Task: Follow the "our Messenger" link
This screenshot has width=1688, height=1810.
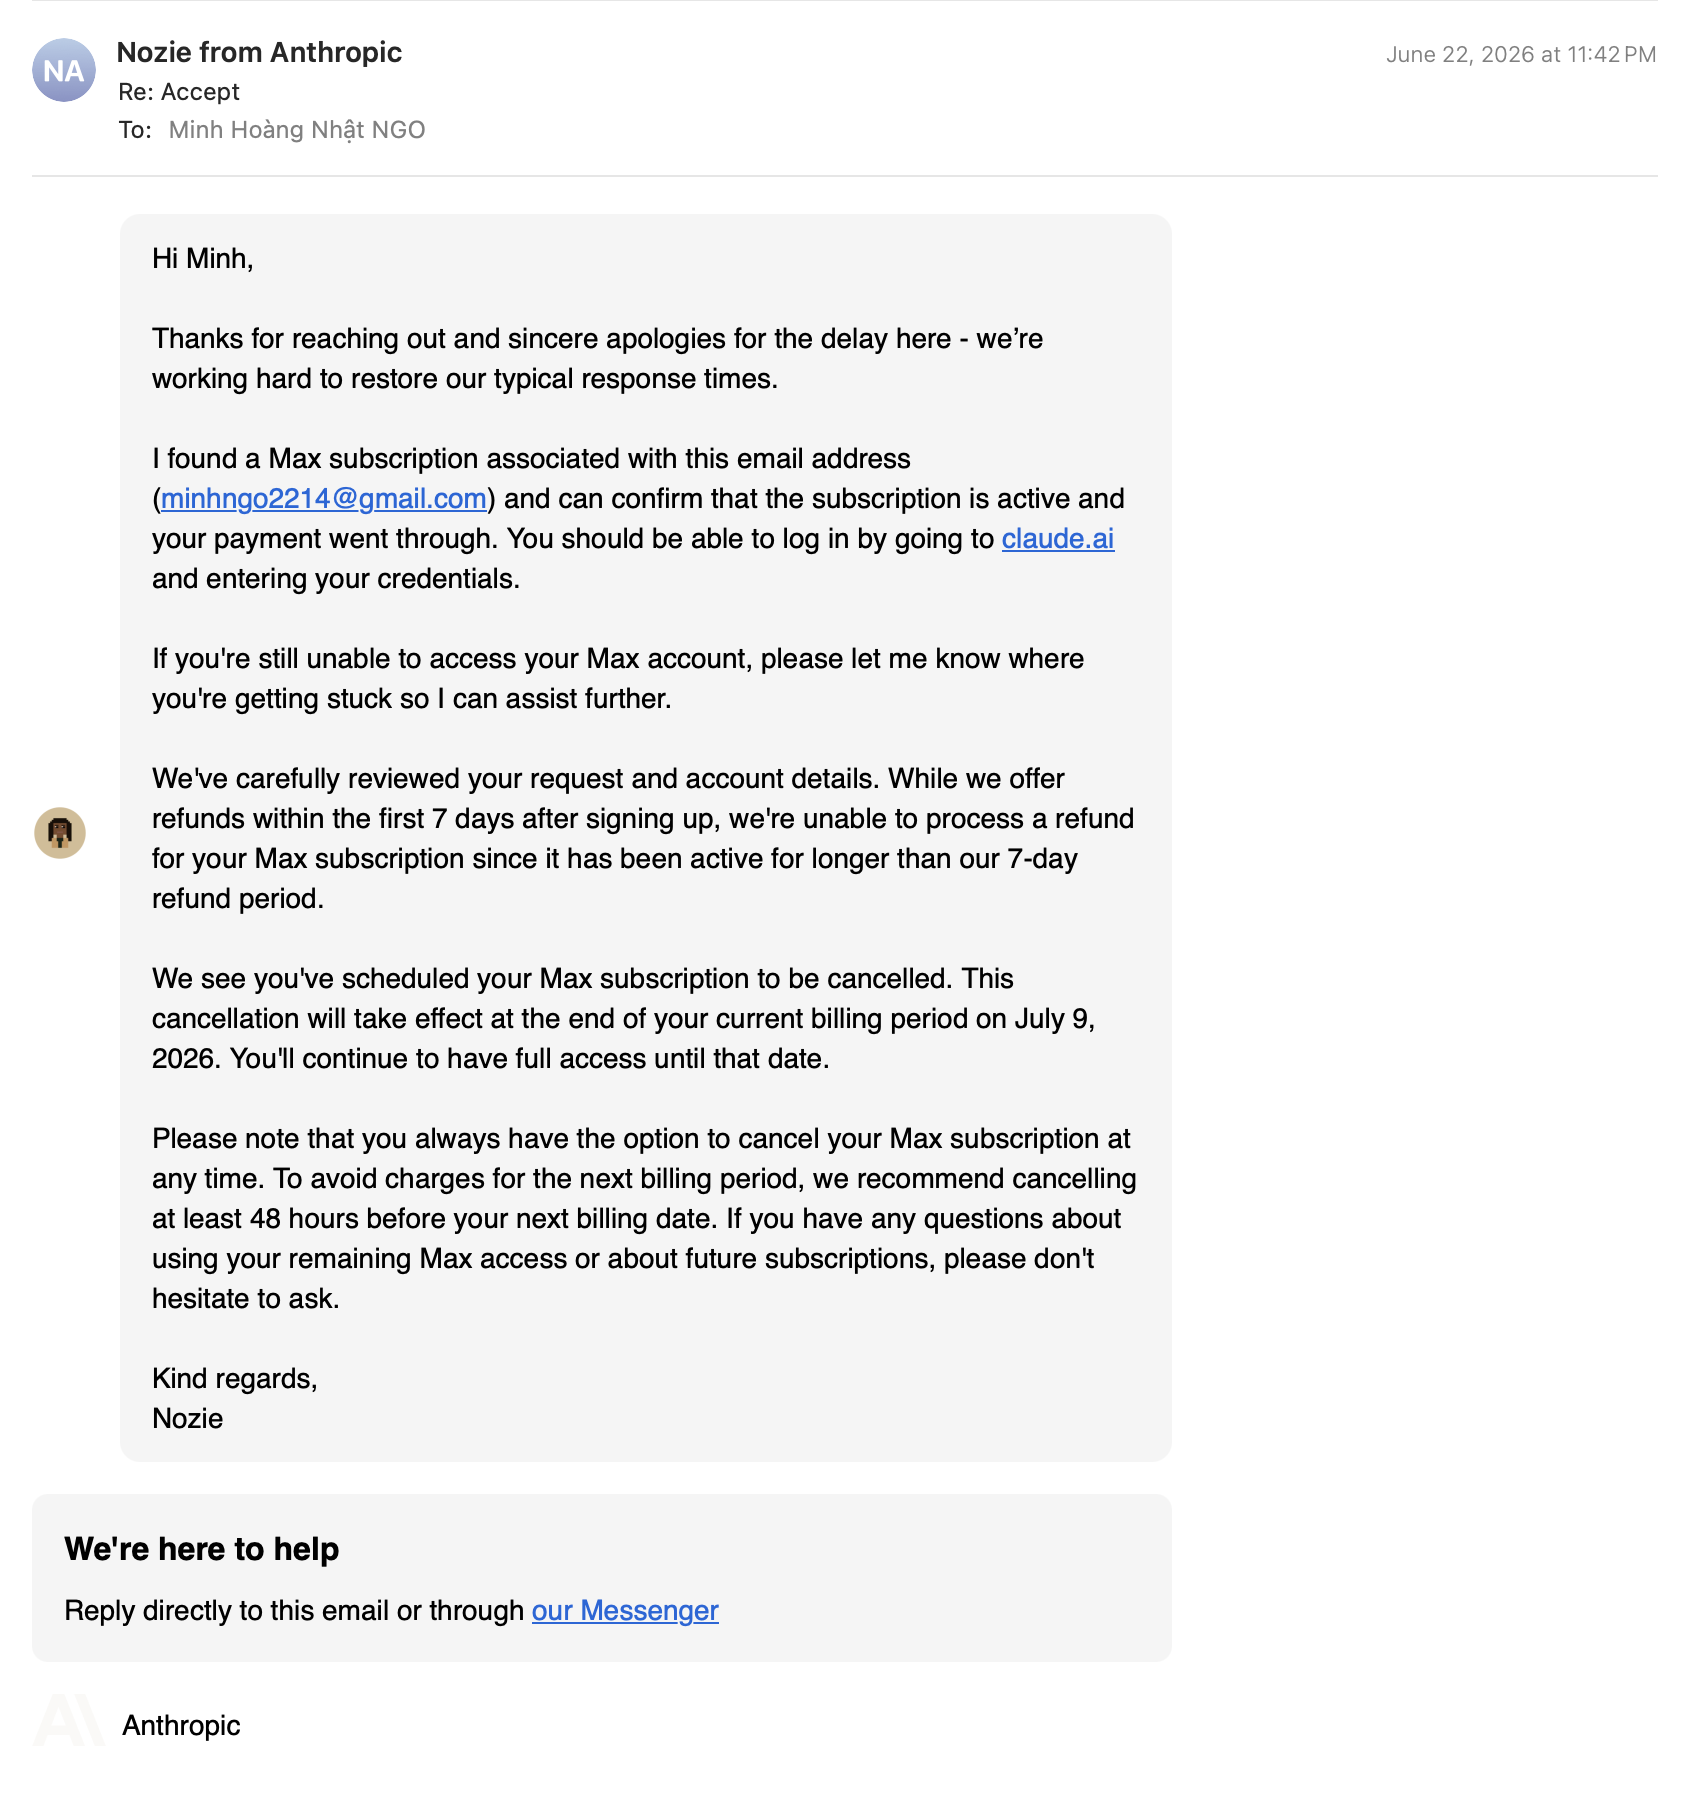Action: click(x=625, y=1610)
